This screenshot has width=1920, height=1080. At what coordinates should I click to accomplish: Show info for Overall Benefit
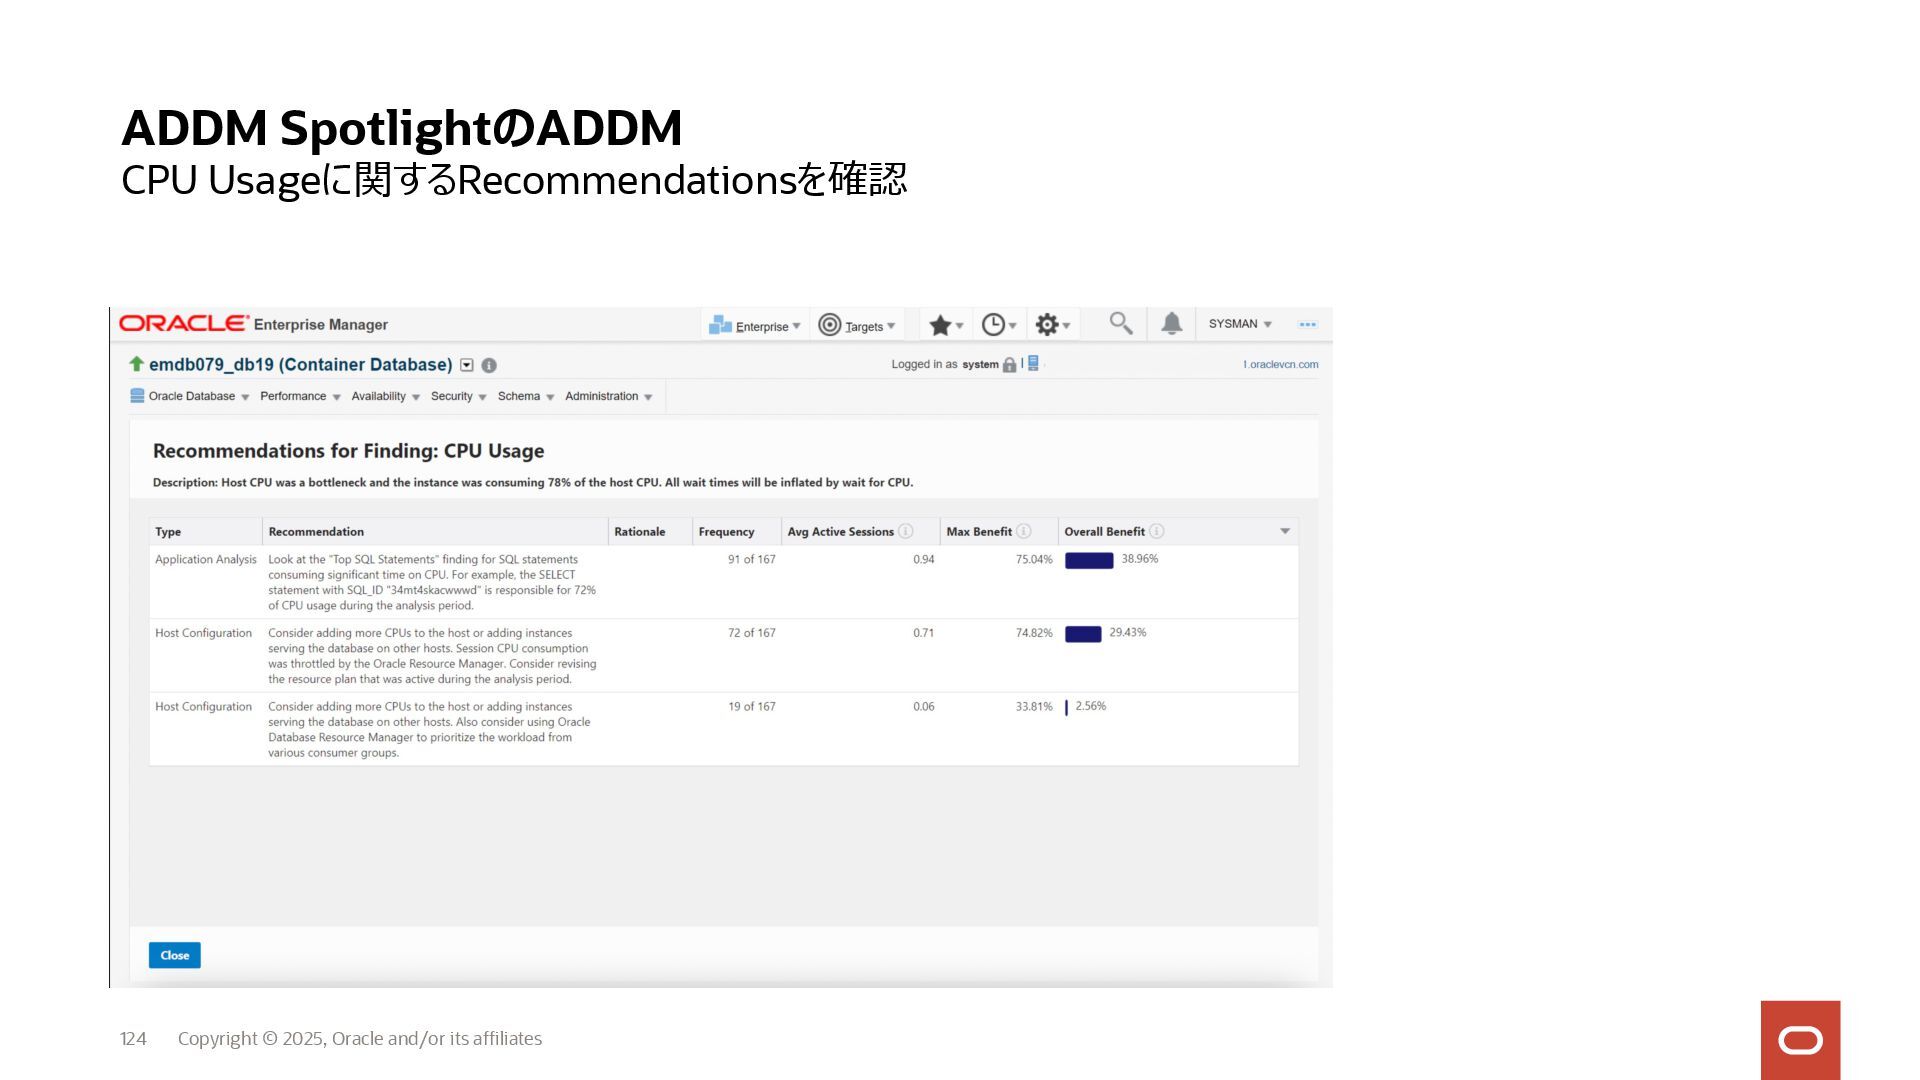(x=1157, y=531)
